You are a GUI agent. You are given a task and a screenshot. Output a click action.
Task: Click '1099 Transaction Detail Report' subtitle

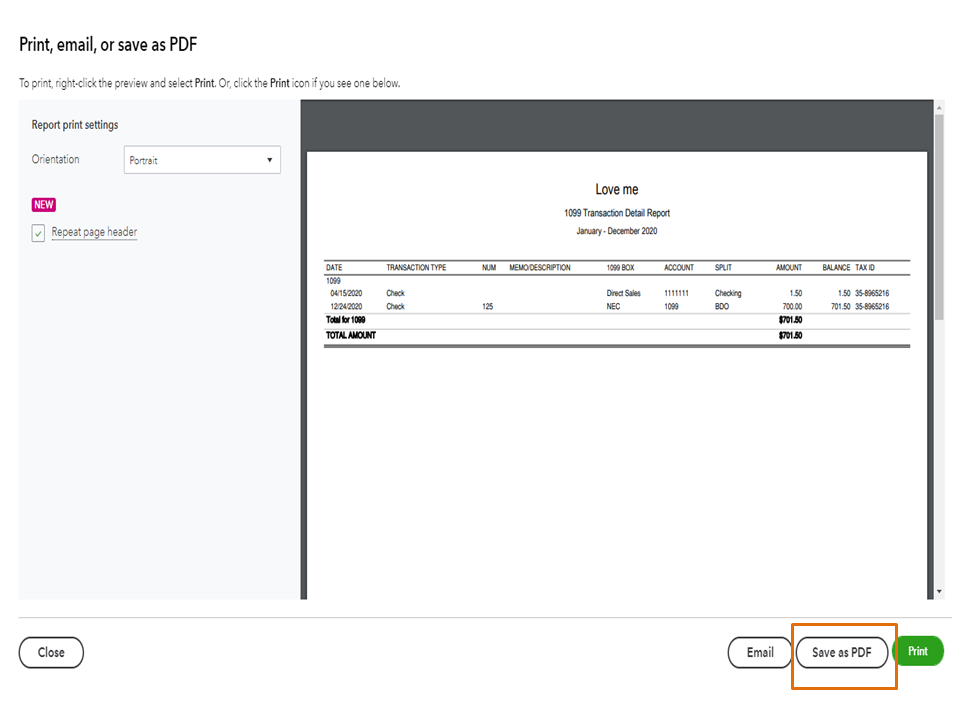click(617, 213)
